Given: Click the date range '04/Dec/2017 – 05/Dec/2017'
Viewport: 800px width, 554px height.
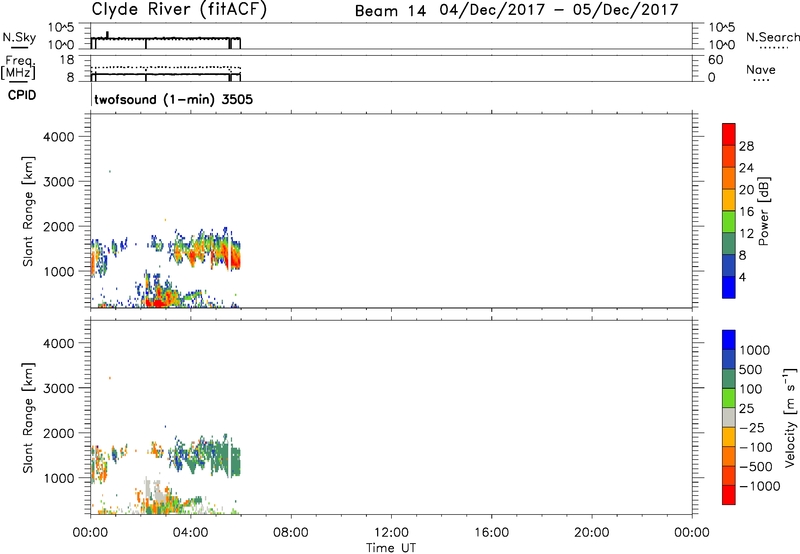Looking at the screenshot, I should tap(559, 10).
